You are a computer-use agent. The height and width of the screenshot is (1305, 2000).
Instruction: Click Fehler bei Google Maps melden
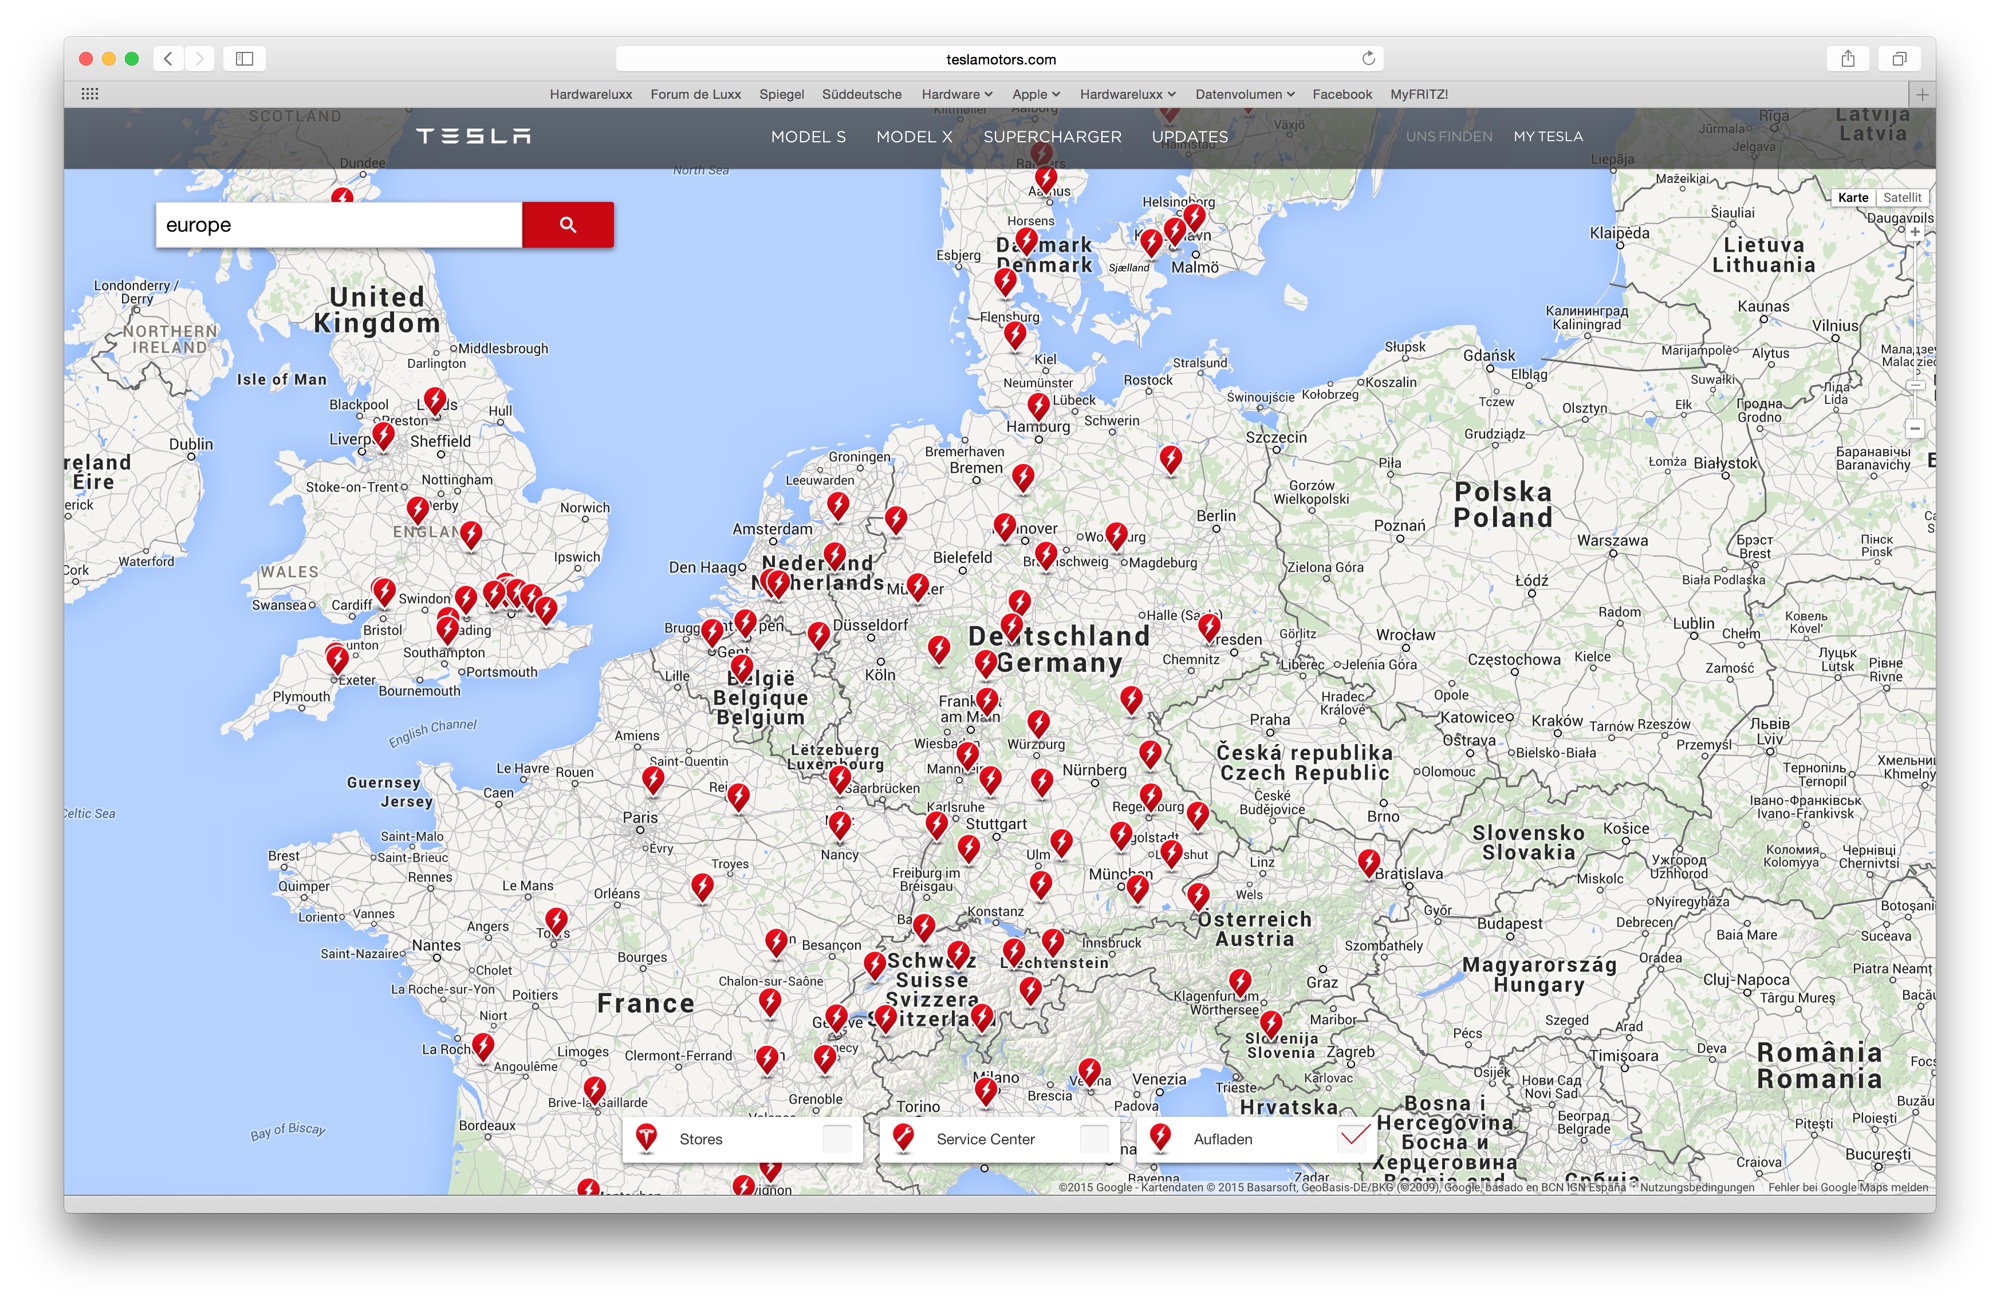(1848, 1188)
